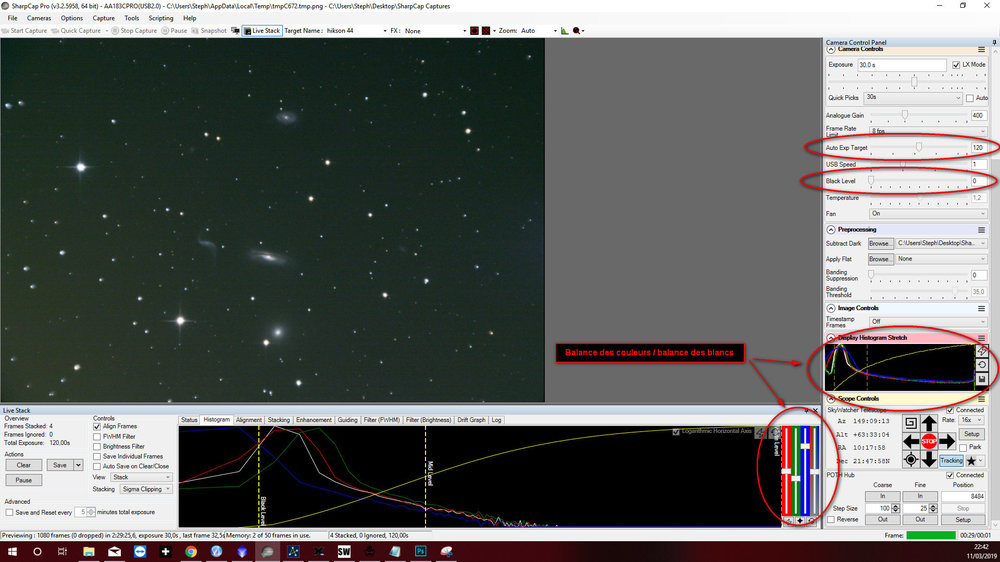Slew the telescope down with the down arrow

[929, 459]
